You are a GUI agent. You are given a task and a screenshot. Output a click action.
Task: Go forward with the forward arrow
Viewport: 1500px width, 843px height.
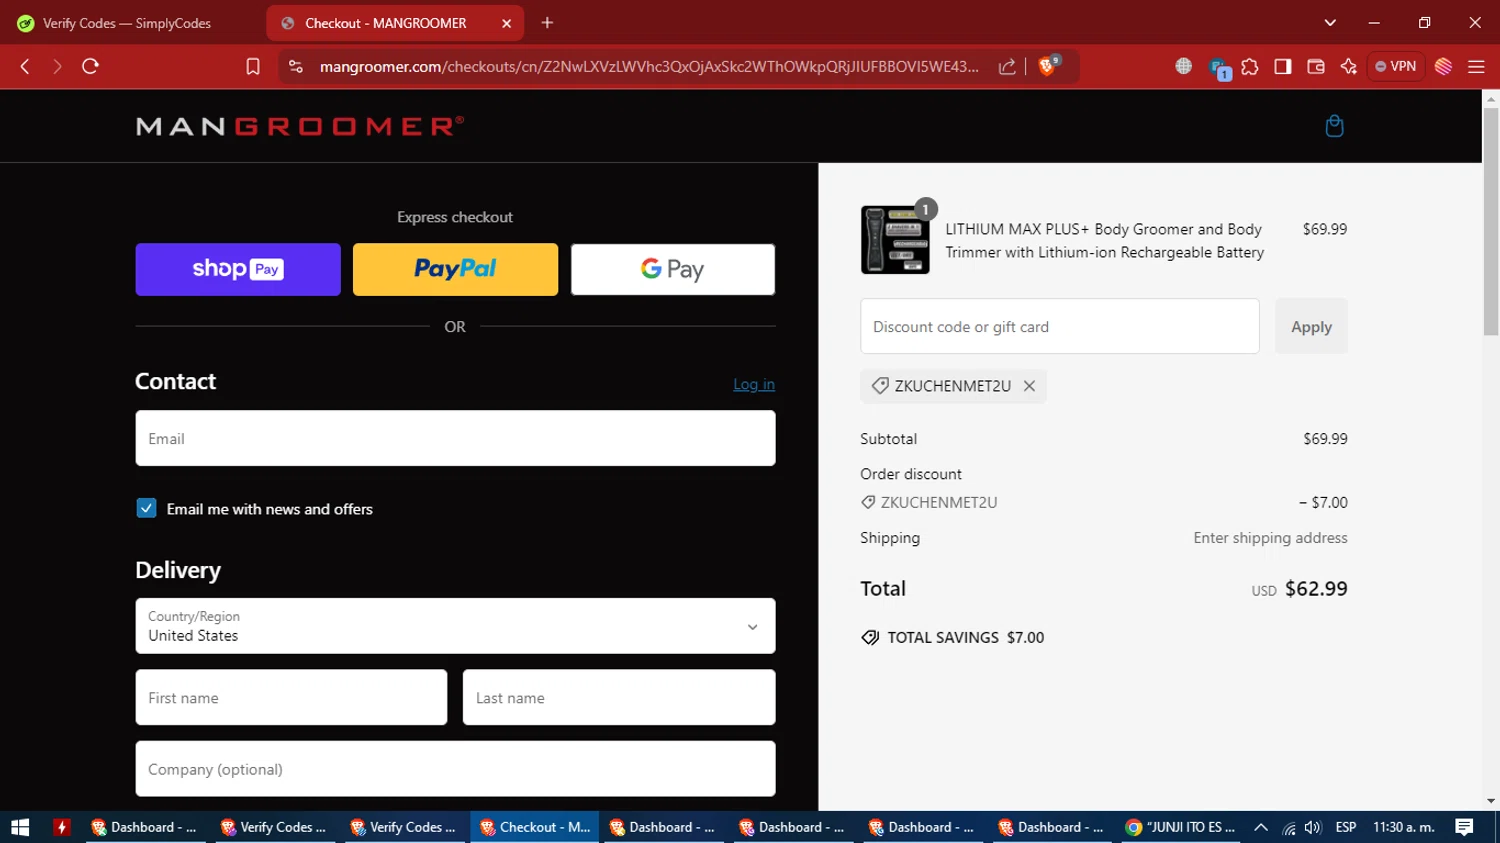pos(57,66)
